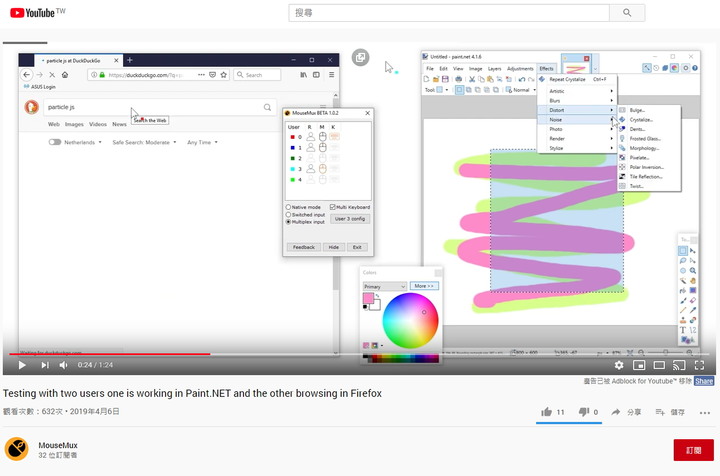720x476 pixels.
Task: Open the Any Time dropdown
Action: coord(202,142)
